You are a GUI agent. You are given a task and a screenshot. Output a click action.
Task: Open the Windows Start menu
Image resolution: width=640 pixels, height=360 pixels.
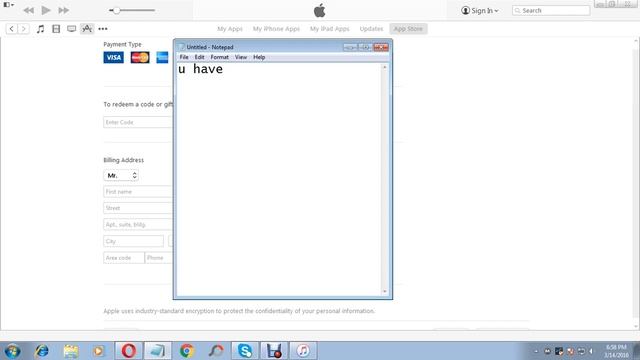(12, 351)
